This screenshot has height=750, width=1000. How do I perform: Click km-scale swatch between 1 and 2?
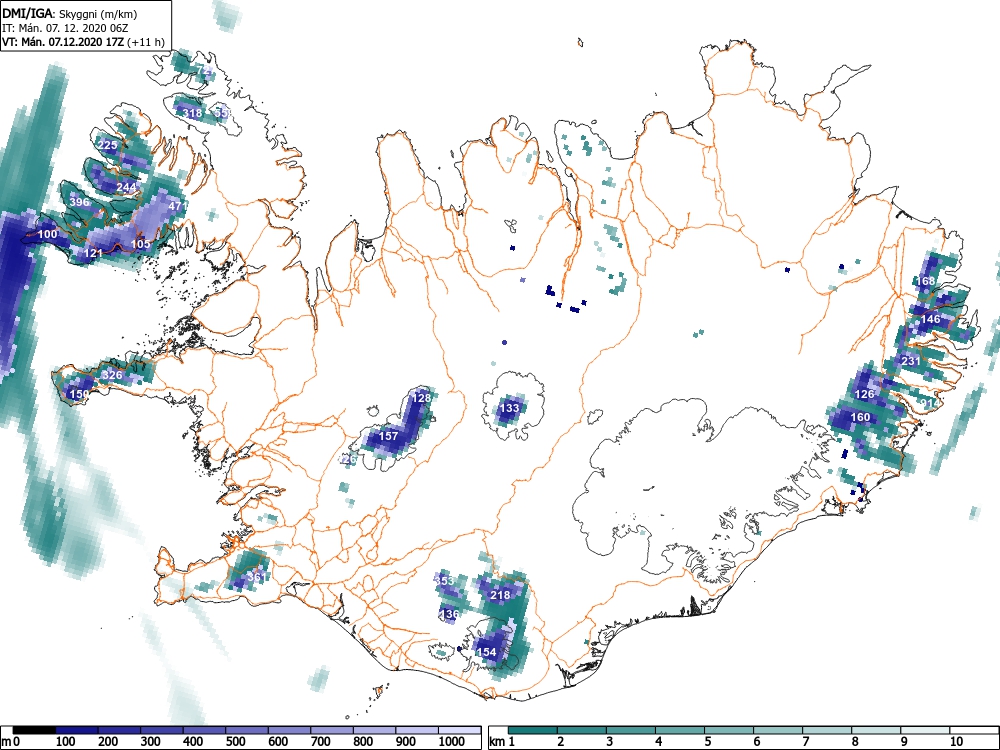[x=533, y=730]
